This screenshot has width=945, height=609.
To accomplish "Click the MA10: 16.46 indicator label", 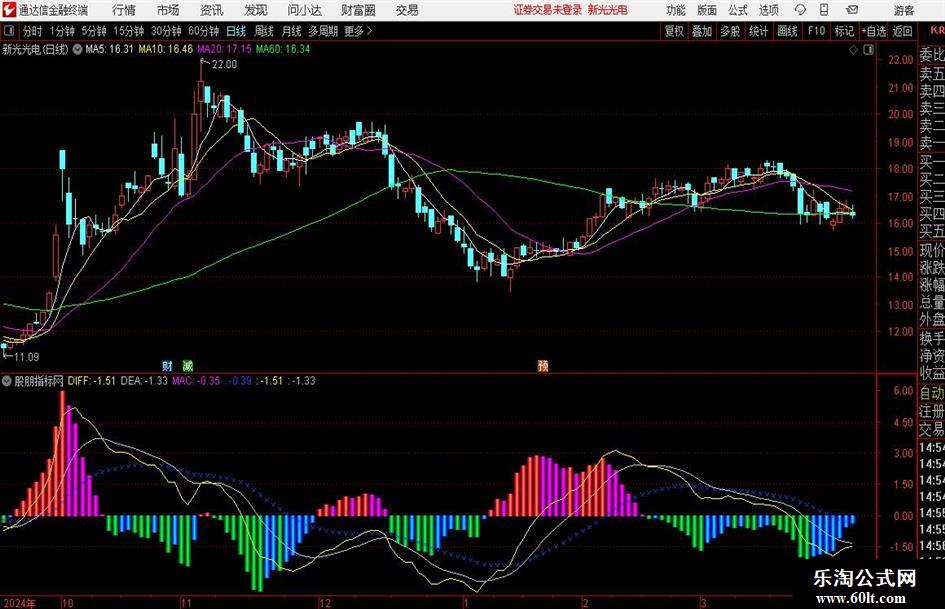I will pyautogui.click(x=166, y=49).
